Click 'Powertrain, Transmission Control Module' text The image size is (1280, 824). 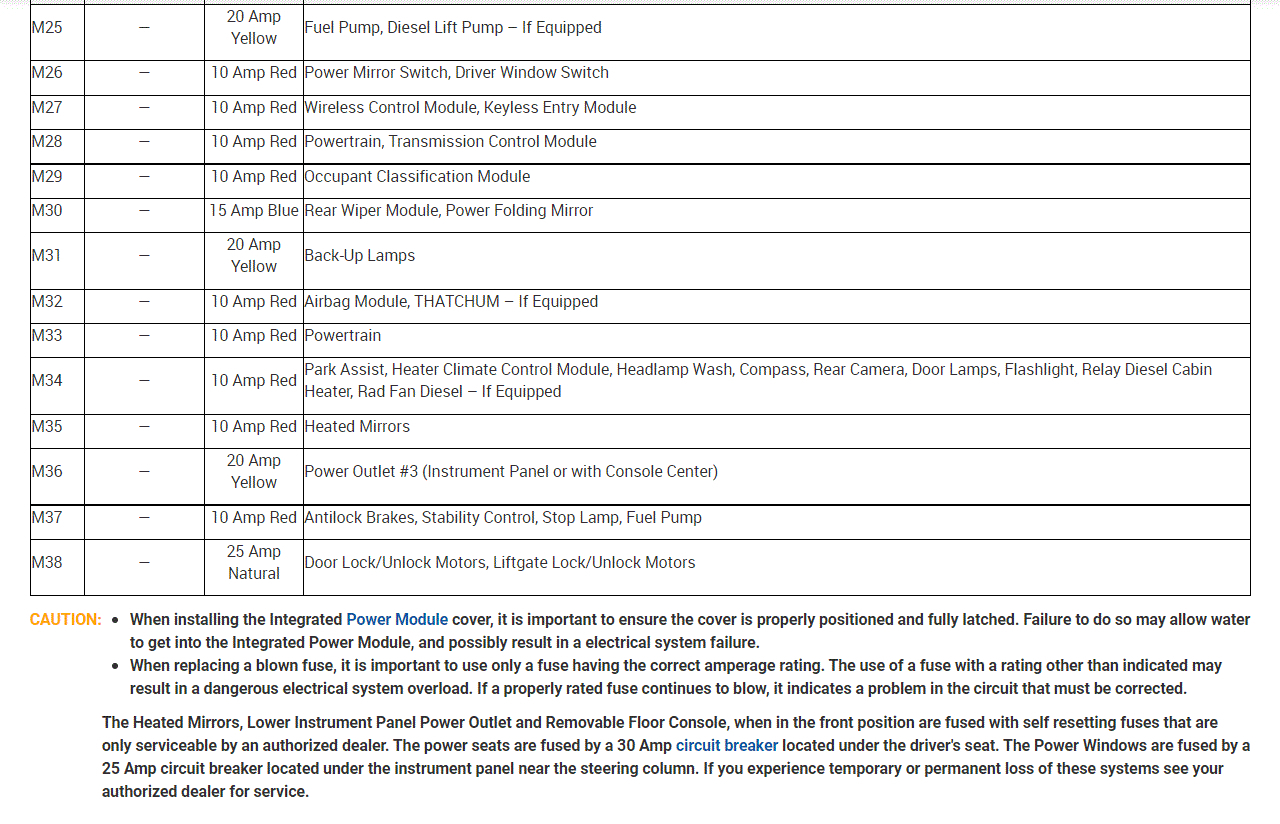450,142
